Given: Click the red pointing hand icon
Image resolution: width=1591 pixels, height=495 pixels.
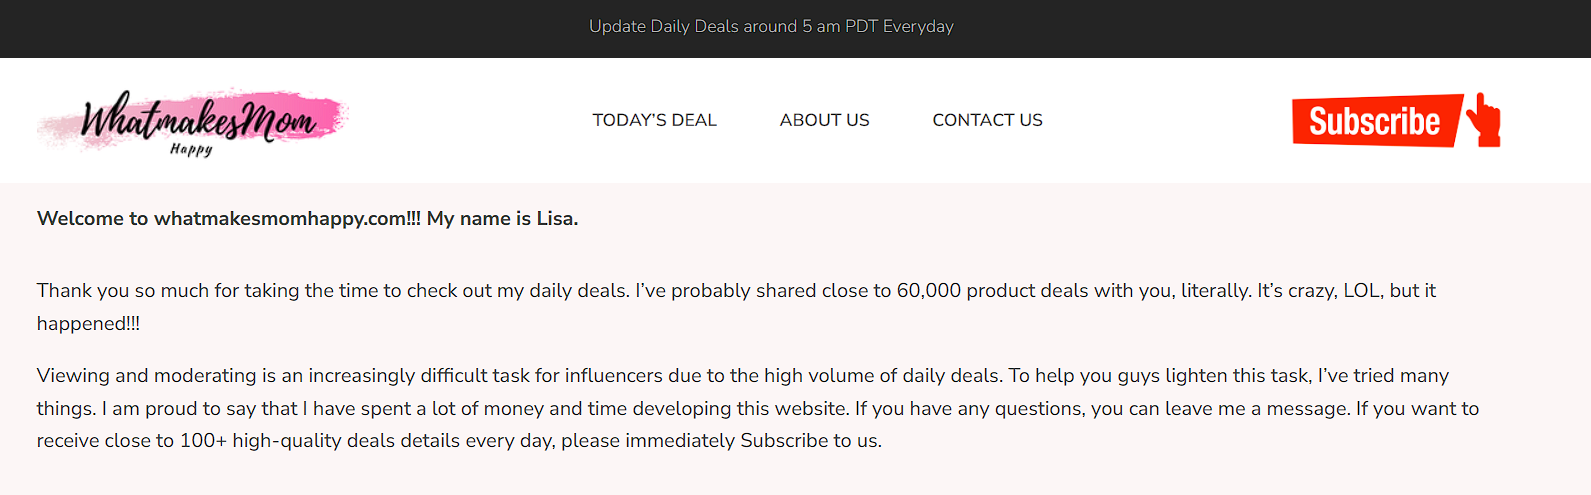Looking at the screenshot, I should click(x=1485, y=120).
